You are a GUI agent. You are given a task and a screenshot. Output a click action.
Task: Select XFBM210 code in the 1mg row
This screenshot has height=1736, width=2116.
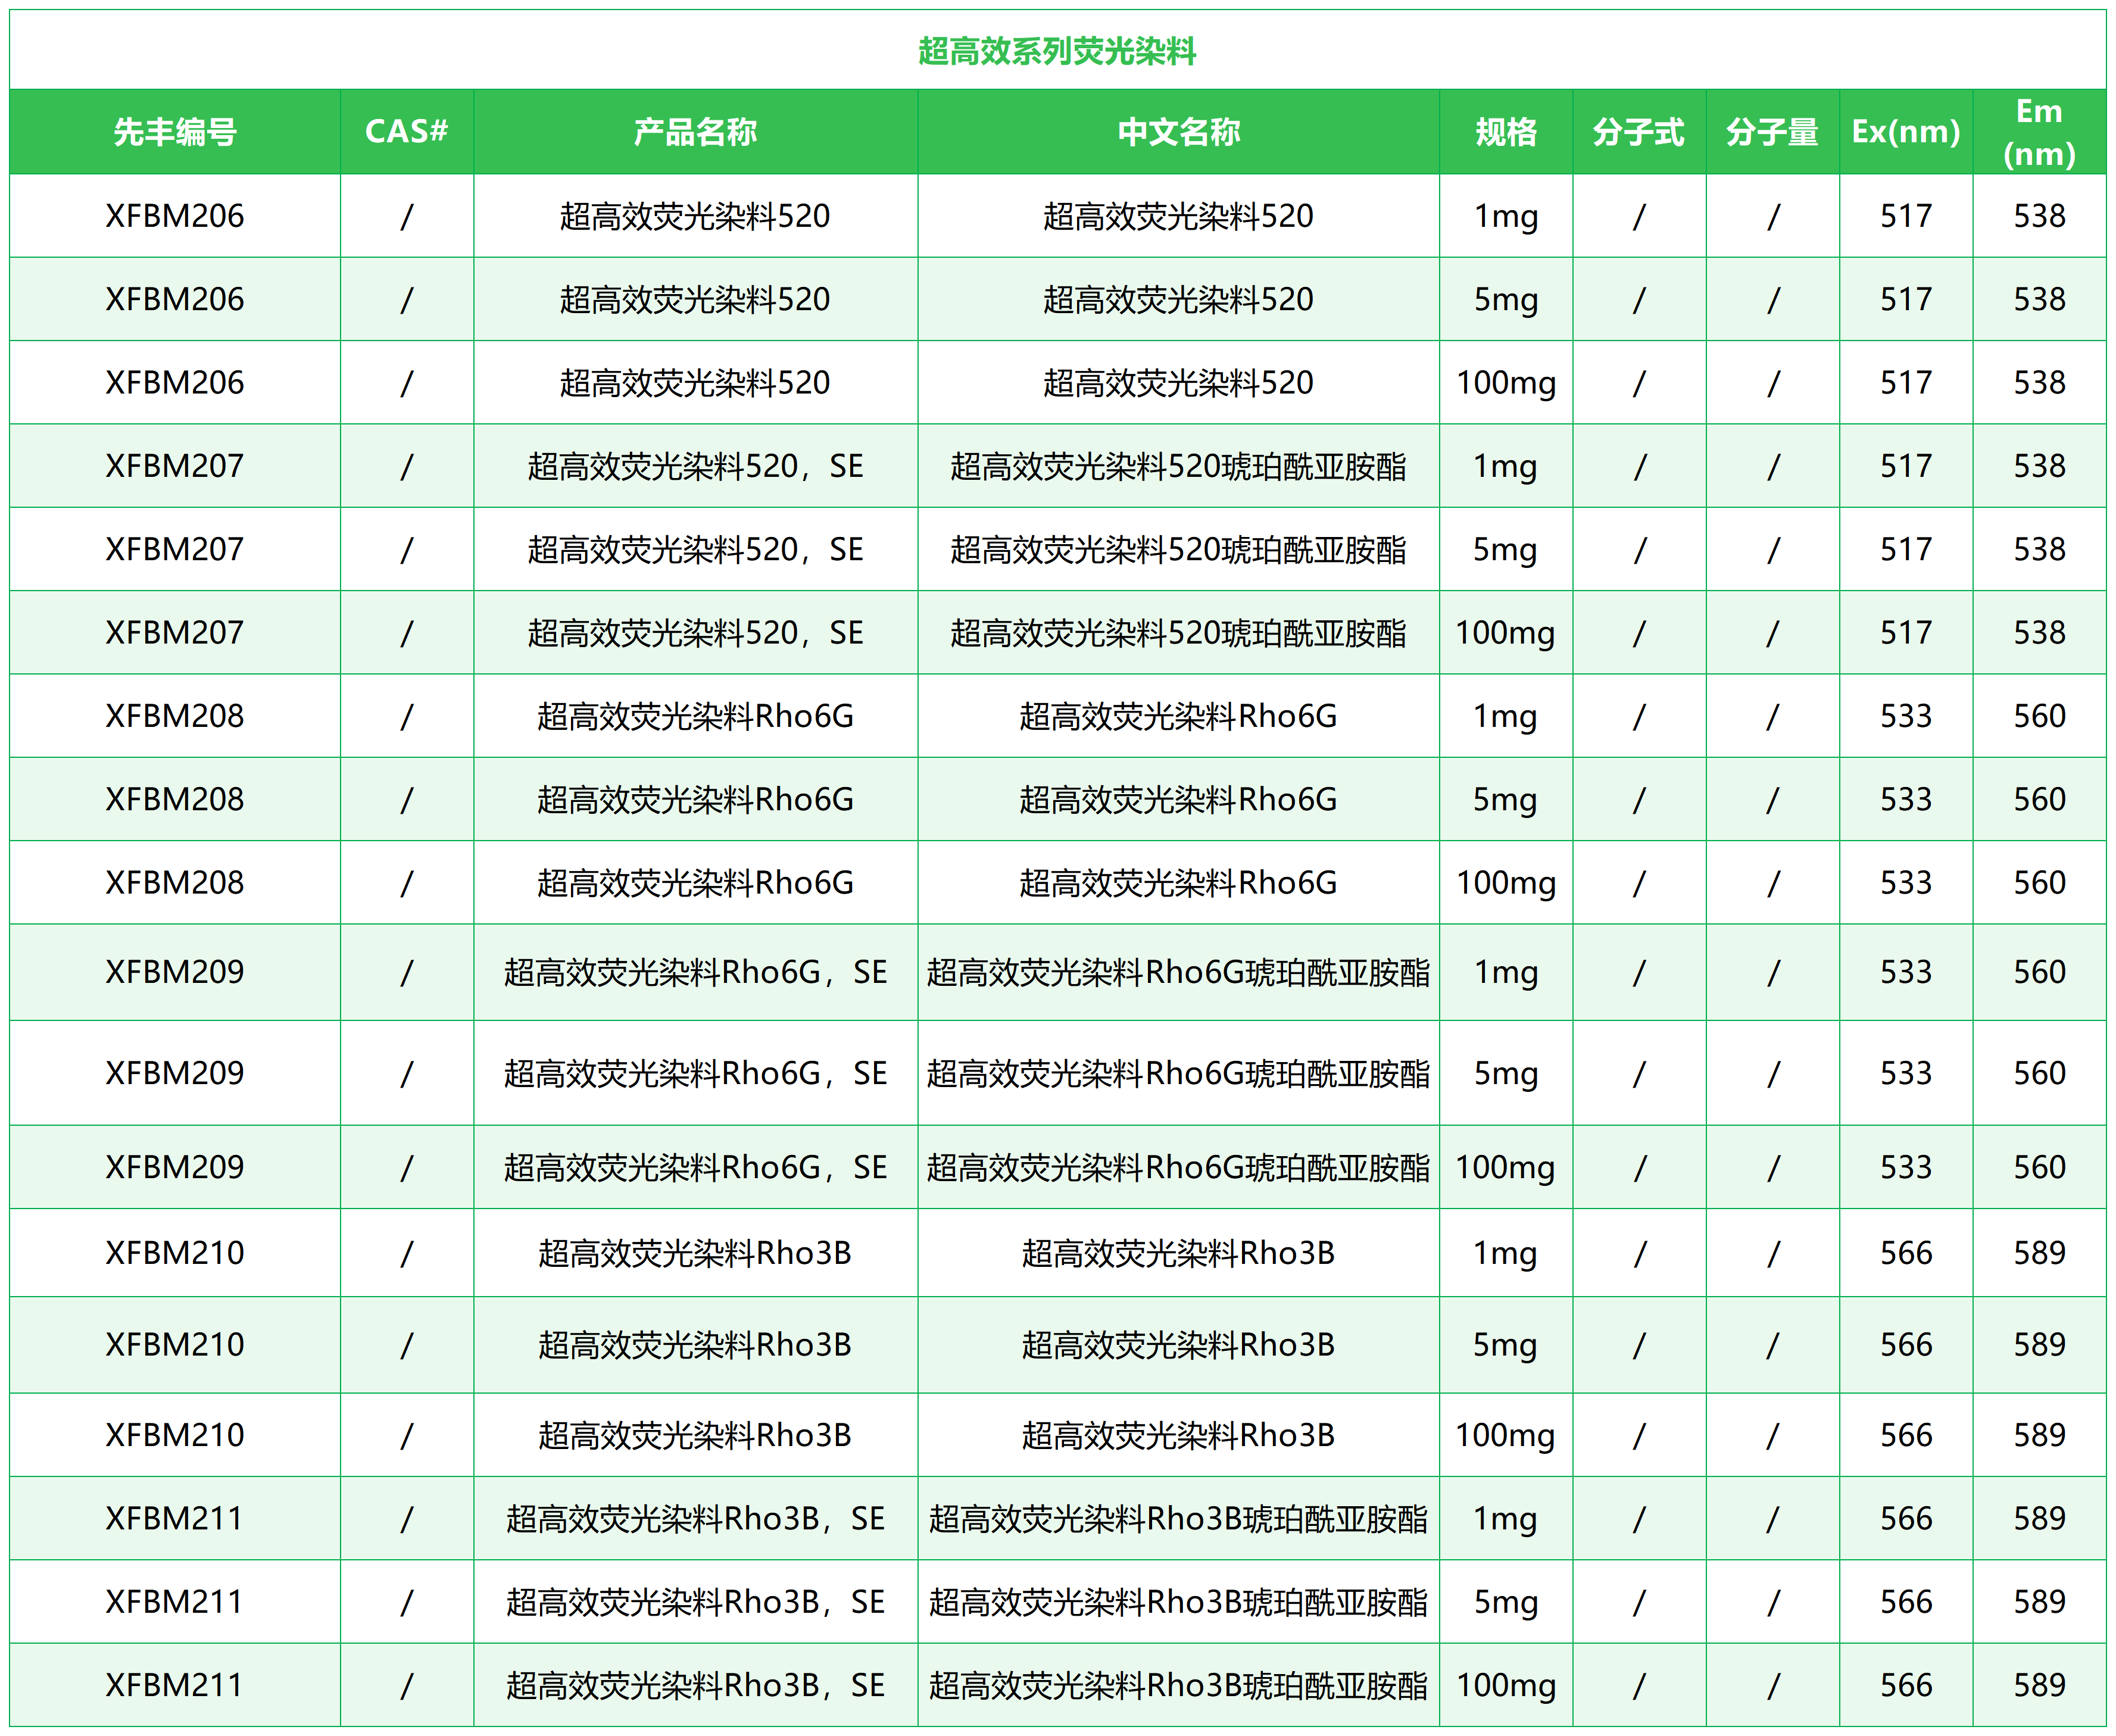[x=175, y=1253]
